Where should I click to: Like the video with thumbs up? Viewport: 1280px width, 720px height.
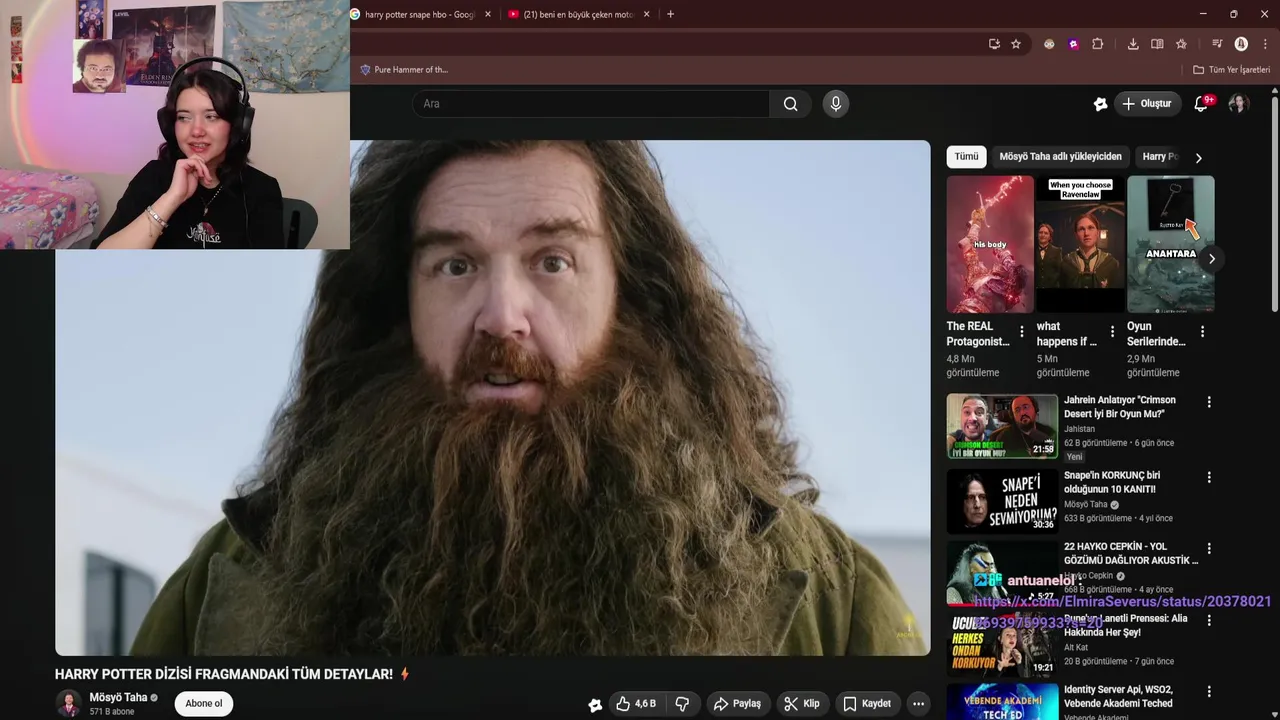[x=636, y=704]
